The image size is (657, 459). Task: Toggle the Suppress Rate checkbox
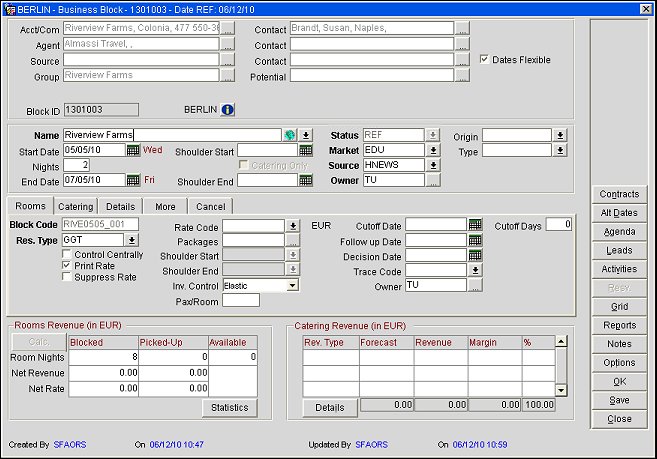67,277
